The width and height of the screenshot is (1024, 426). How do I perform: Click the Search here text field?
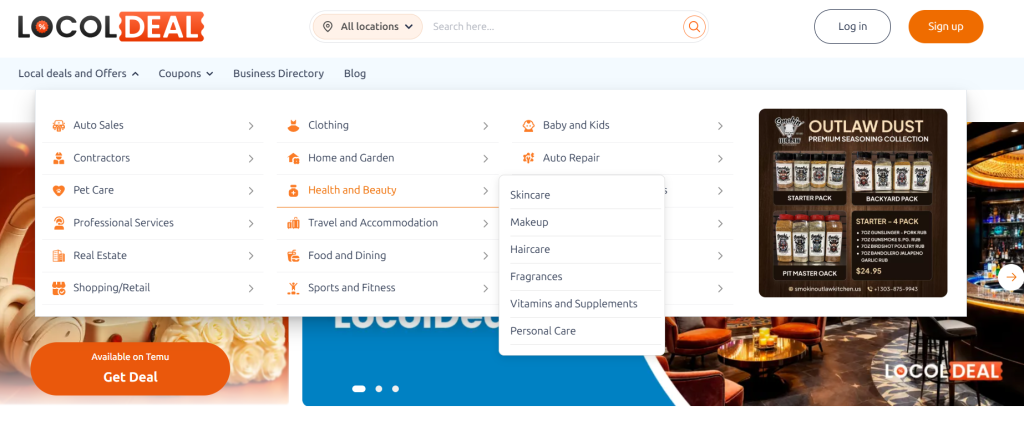point(550,27)
